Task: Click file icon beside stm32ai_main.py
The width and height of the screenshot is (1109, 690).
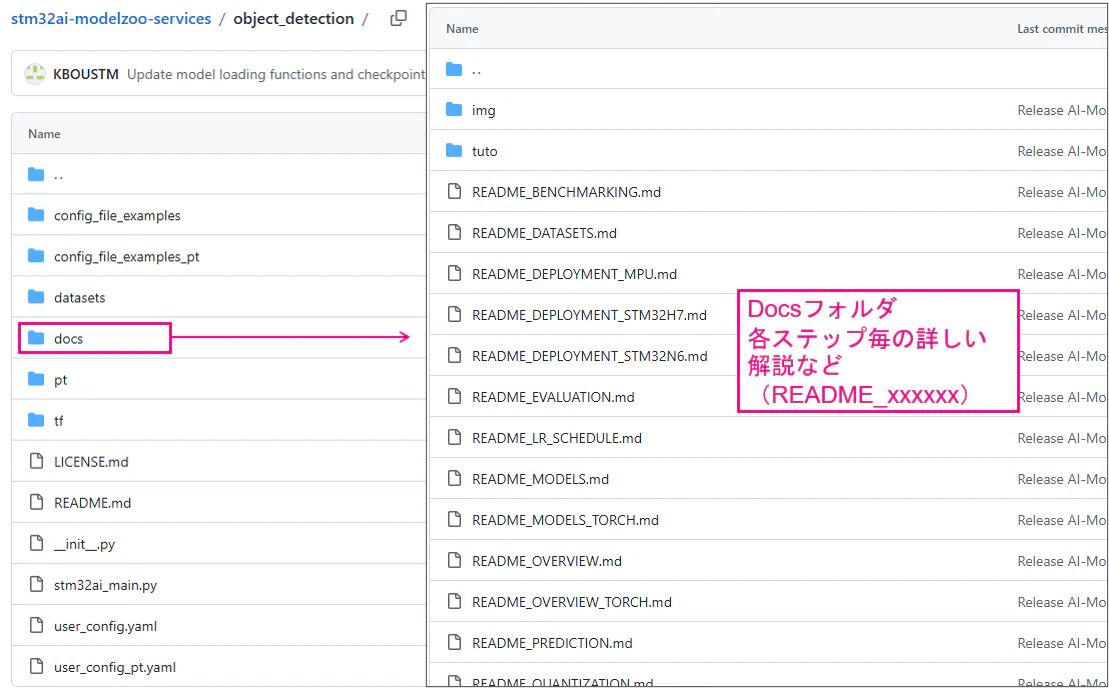Action: coord(36,584)
